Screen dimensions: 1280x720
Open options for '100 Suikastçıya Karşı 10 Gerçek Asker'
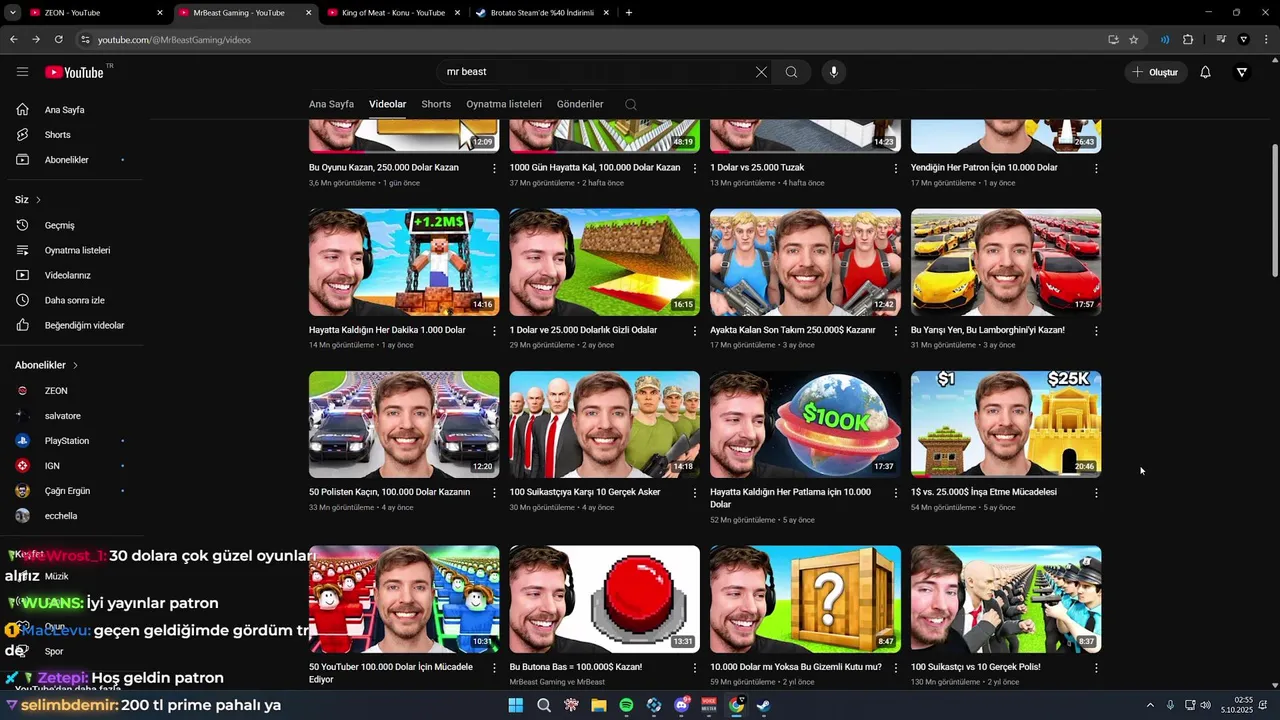pyautogui.click(x=695, y=492)
